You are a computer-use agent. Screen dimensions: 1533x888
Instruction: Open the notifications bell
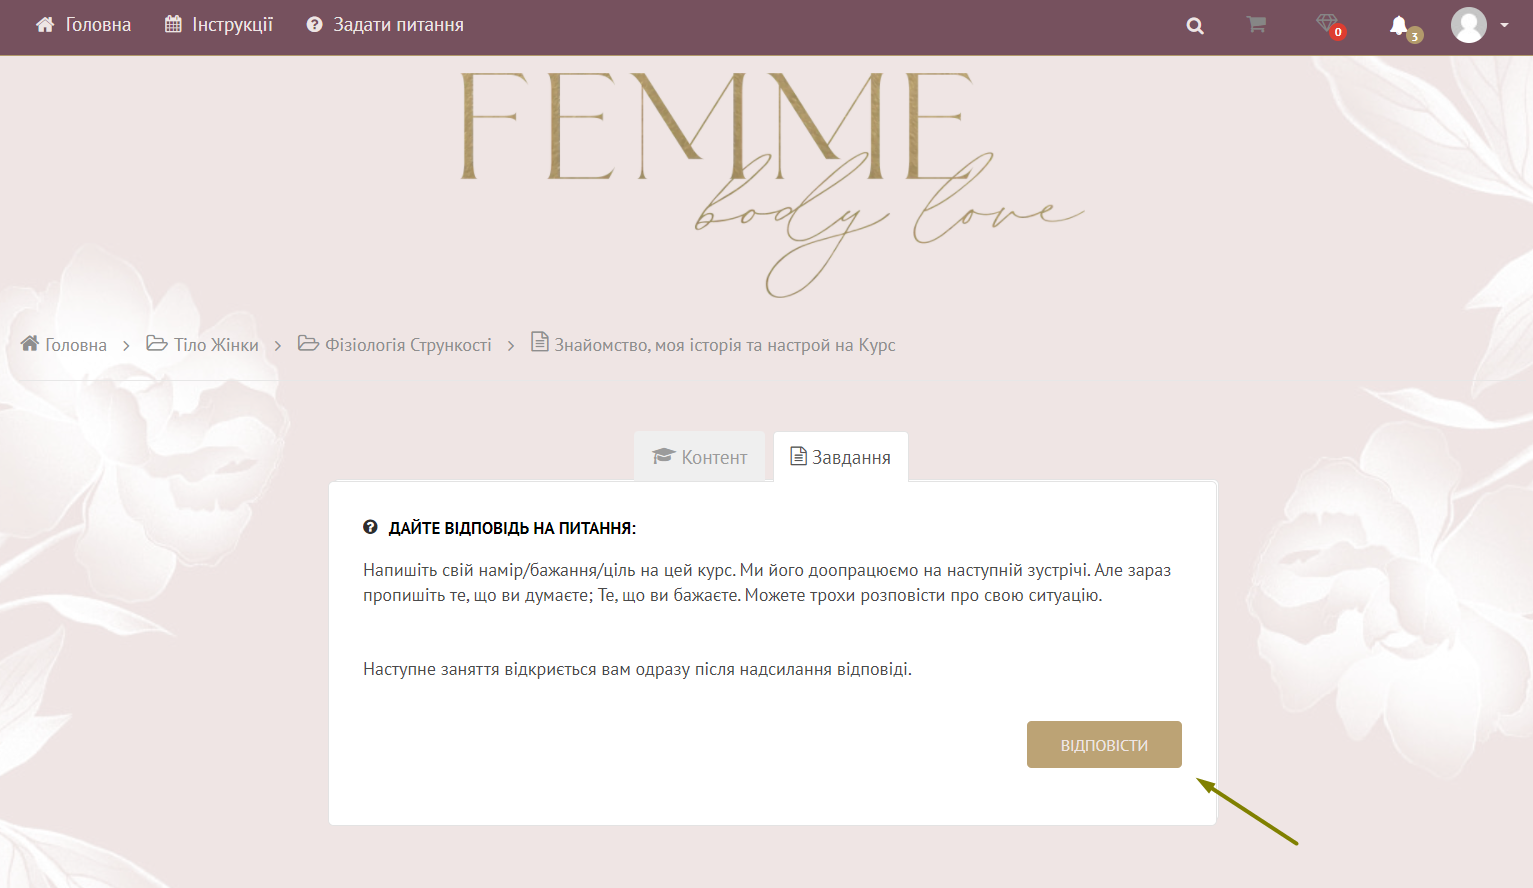1399,25
